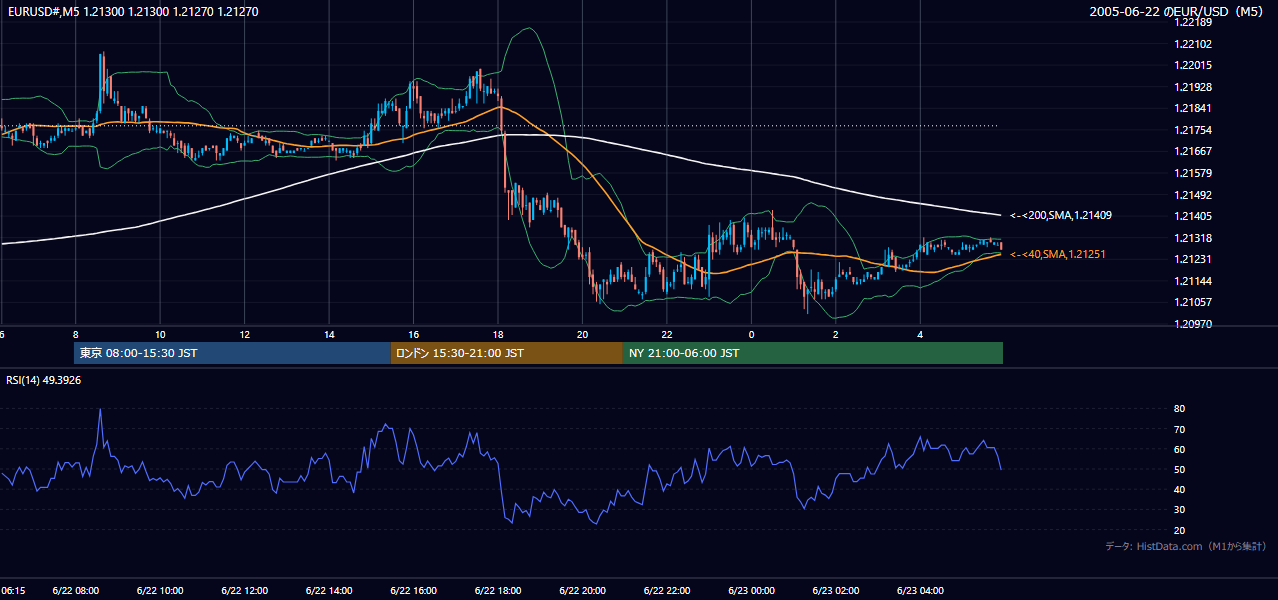The height and width of the screenshot is (600, 1278).
Task: Click the 6/23 00:00 bottom timestamp
Action: tap(751, 591)
